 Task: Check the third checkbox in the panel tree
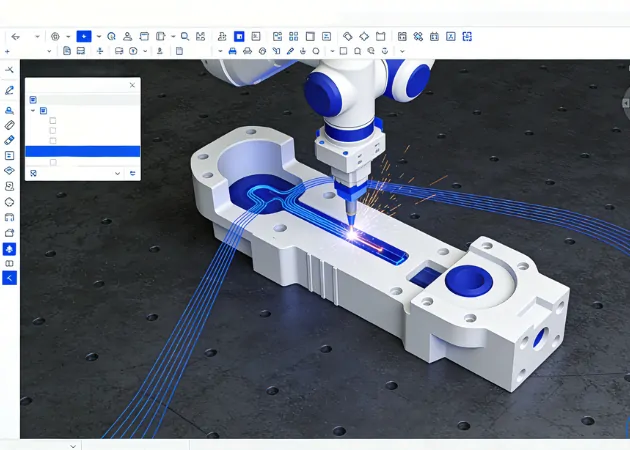(53, 141)
